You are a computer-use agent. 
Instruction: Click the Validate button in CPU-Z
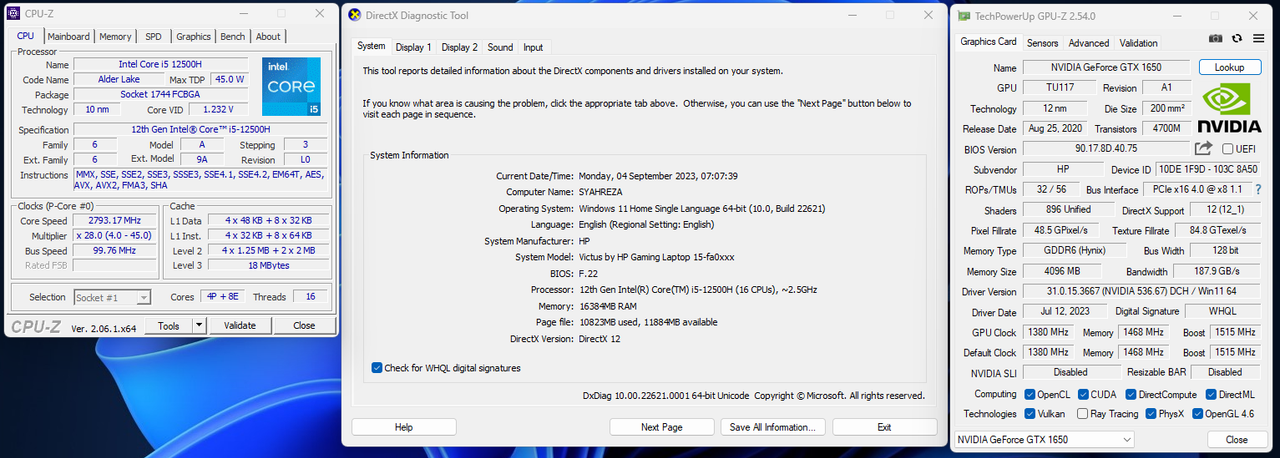tap(240, 325)
